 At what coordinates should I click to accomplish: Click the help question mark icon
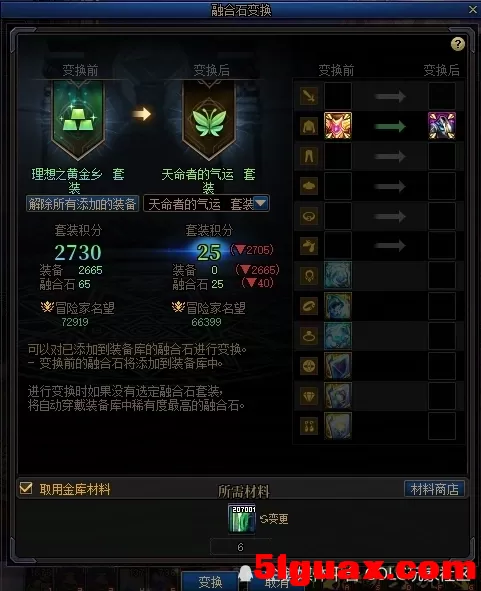pos(458,44)
